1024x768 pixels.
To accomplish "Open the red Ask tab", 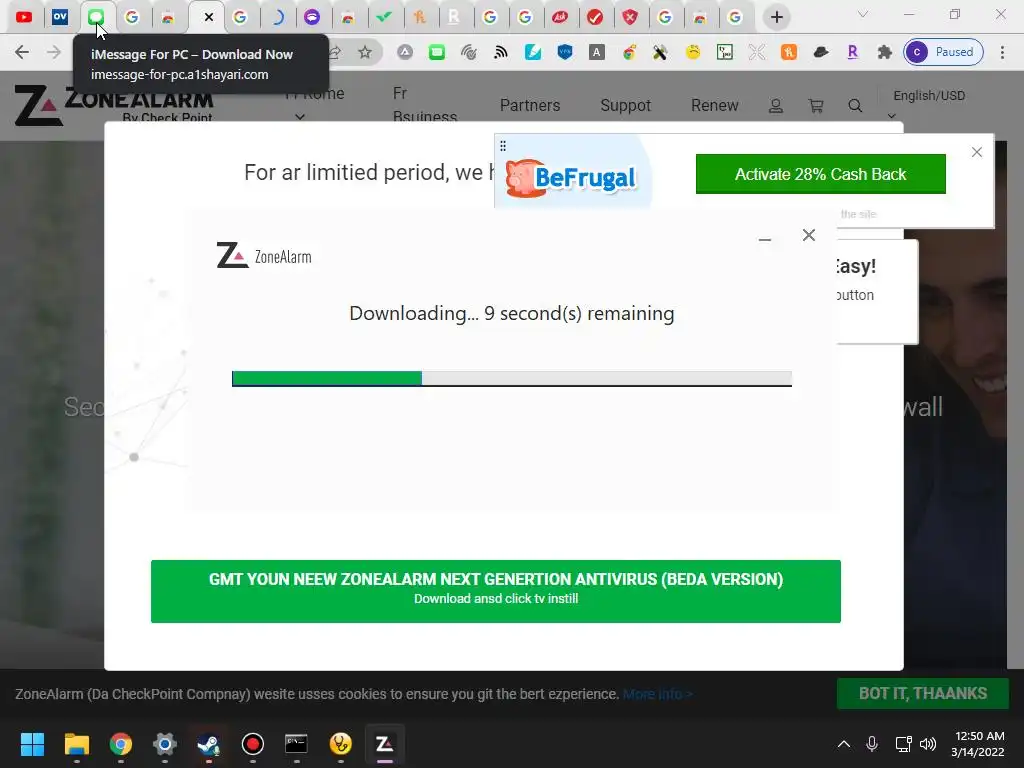I will click(x=560, y=18).
